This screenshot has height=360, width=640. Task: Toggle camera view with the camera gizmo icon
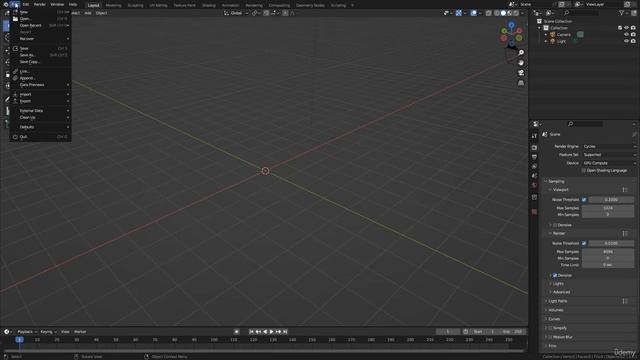tap(521, 73)
